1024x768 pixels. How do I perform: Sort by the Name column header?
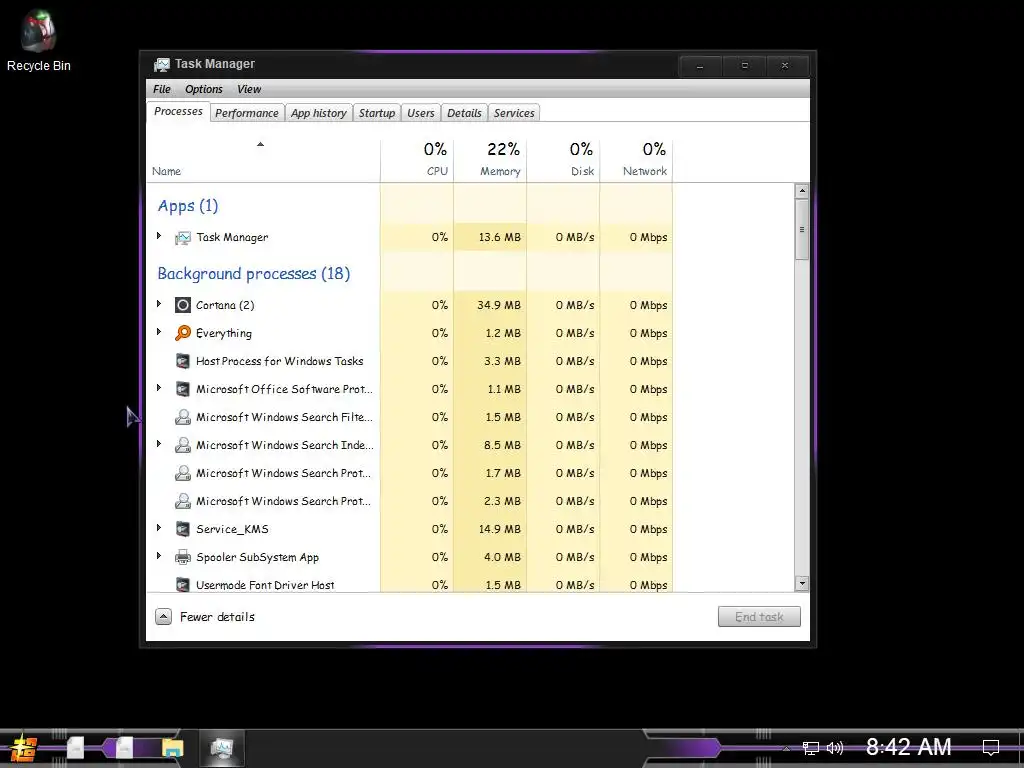coord(263,161)
